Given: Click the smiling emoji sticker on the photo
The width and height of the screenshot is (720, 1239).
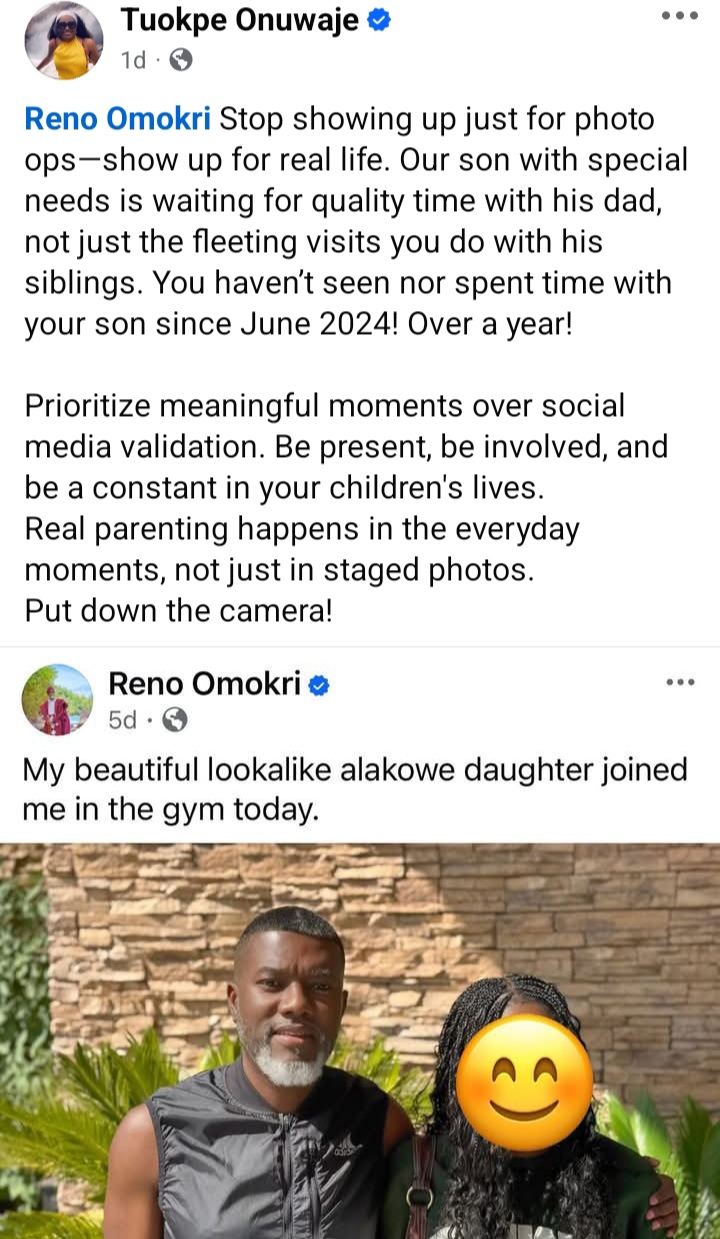Looking at the screenshot, I should 524,1082.
